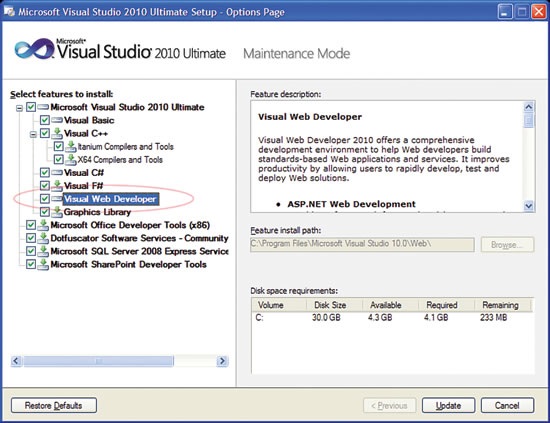Click the drive icon beside Visual Basic

coord(57,120)
